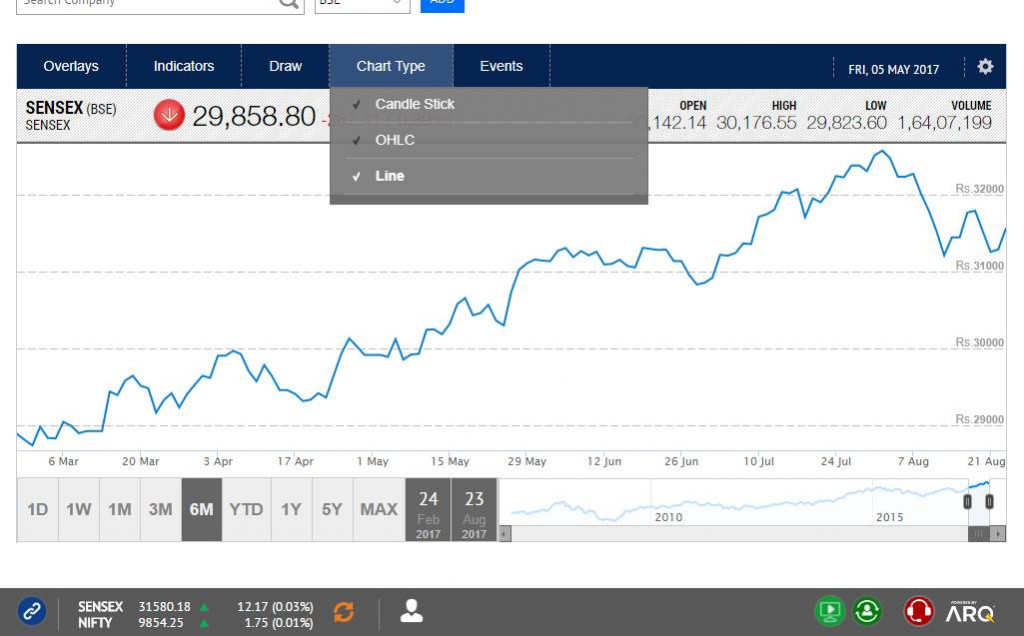The image size is (1024, 636).
Task: Open chart settings gear icon
Action: click(x=985, y=67)
